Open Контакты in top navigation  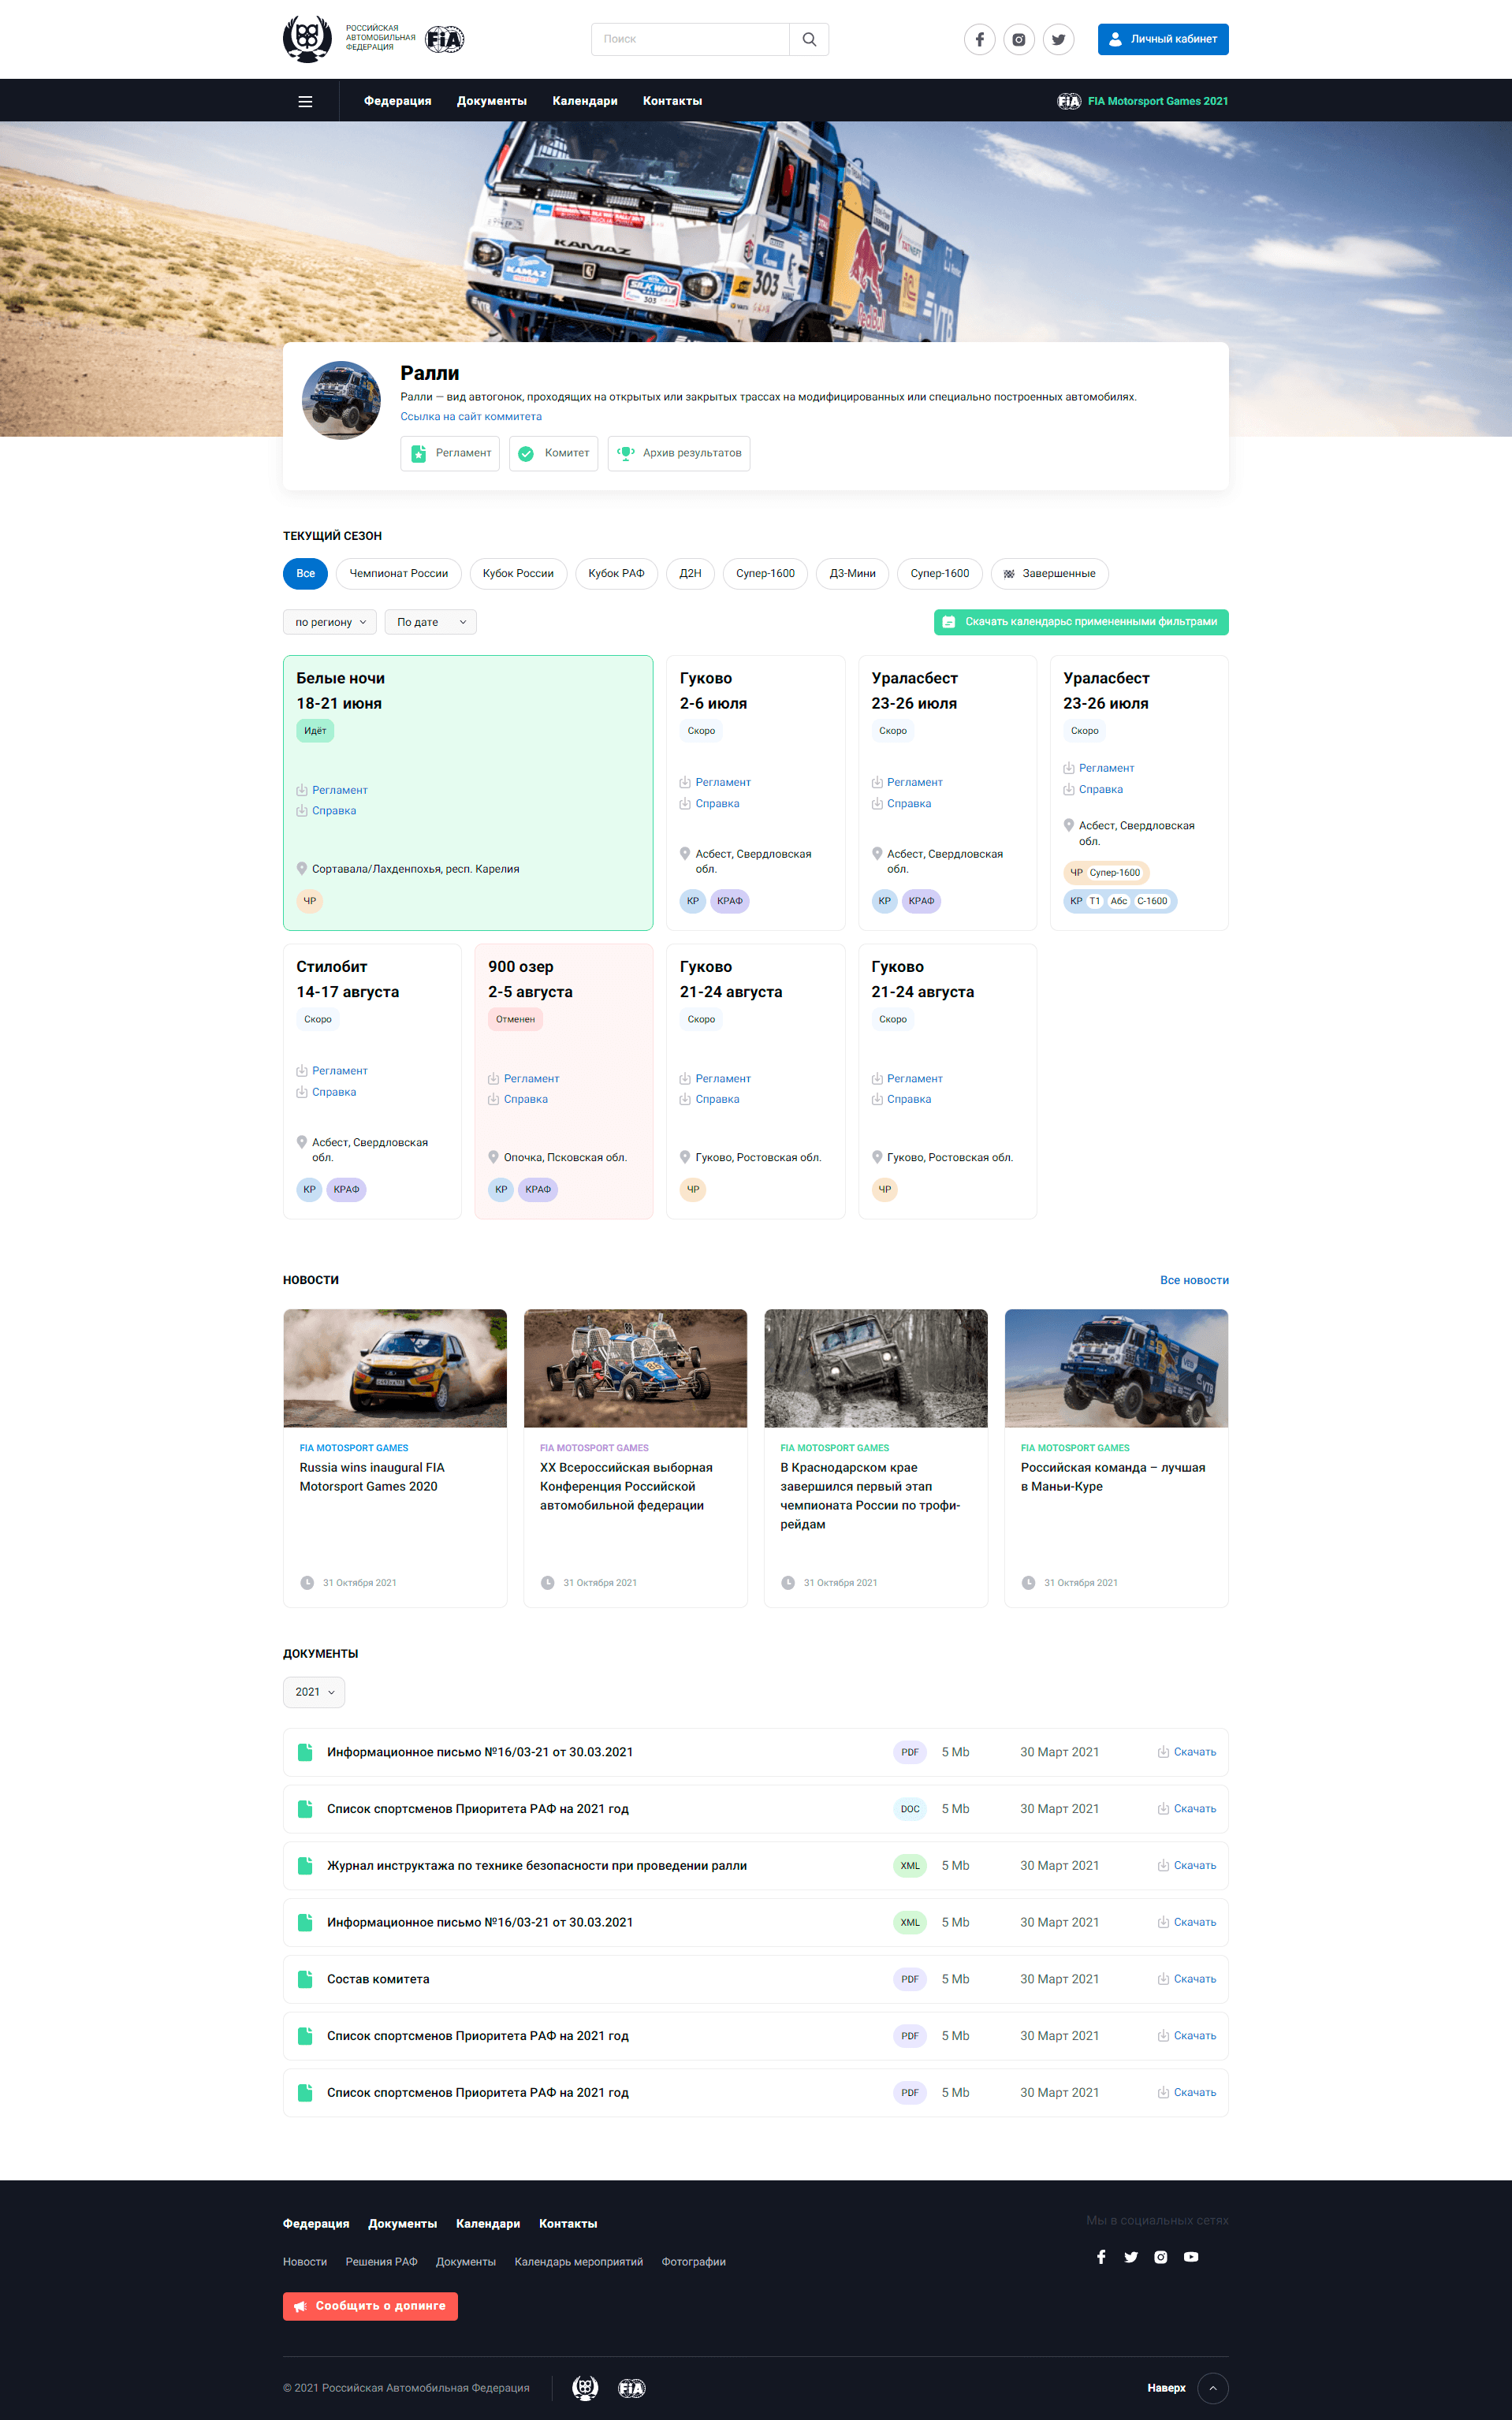pos(672,101)
